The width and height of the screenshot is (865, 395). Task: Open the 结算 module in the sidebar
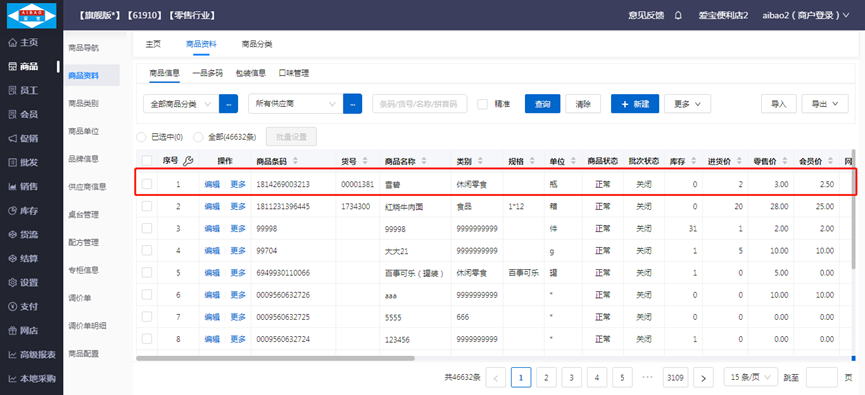coord(23,259)
